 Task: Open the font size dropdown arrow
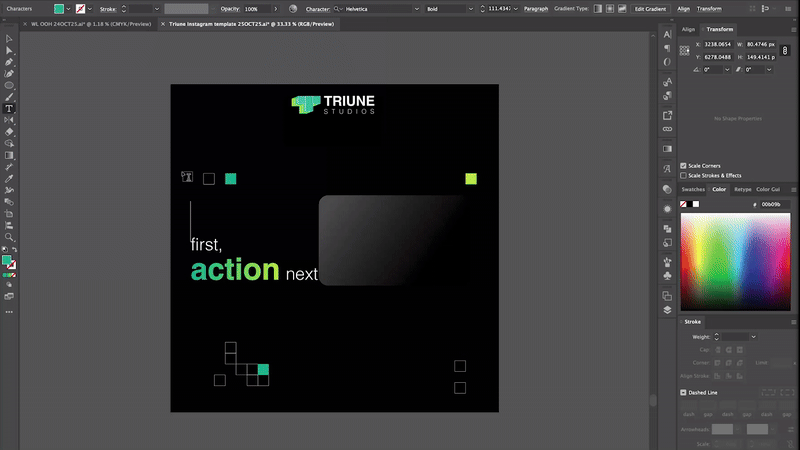pyautogui.click(x=515, y=9)
